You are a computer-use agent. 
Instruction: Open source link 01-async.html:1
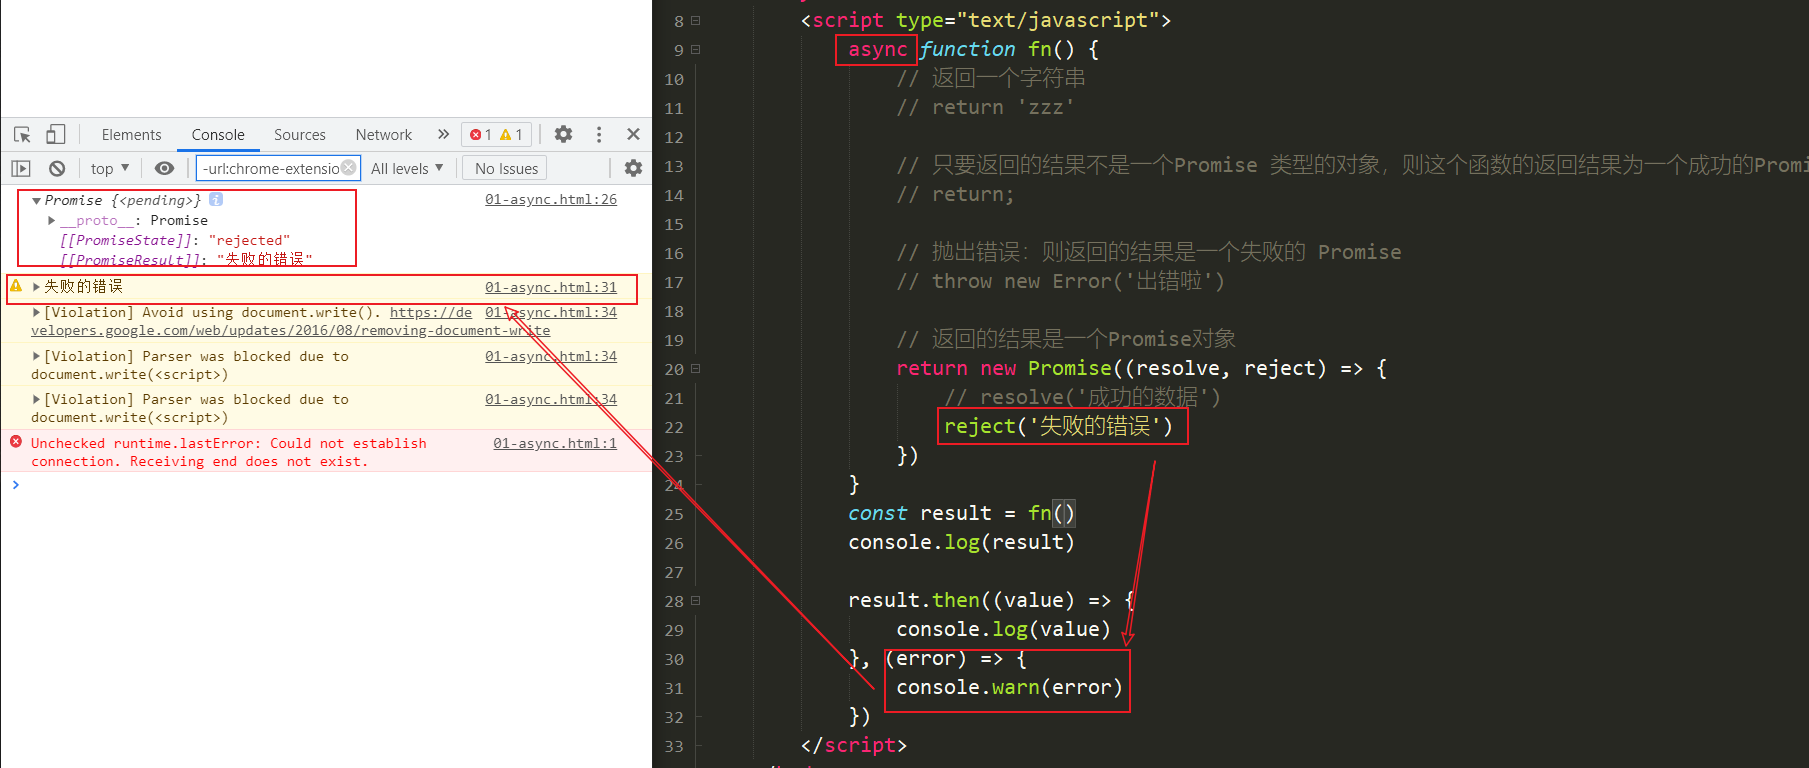click(x=555, y=443)
